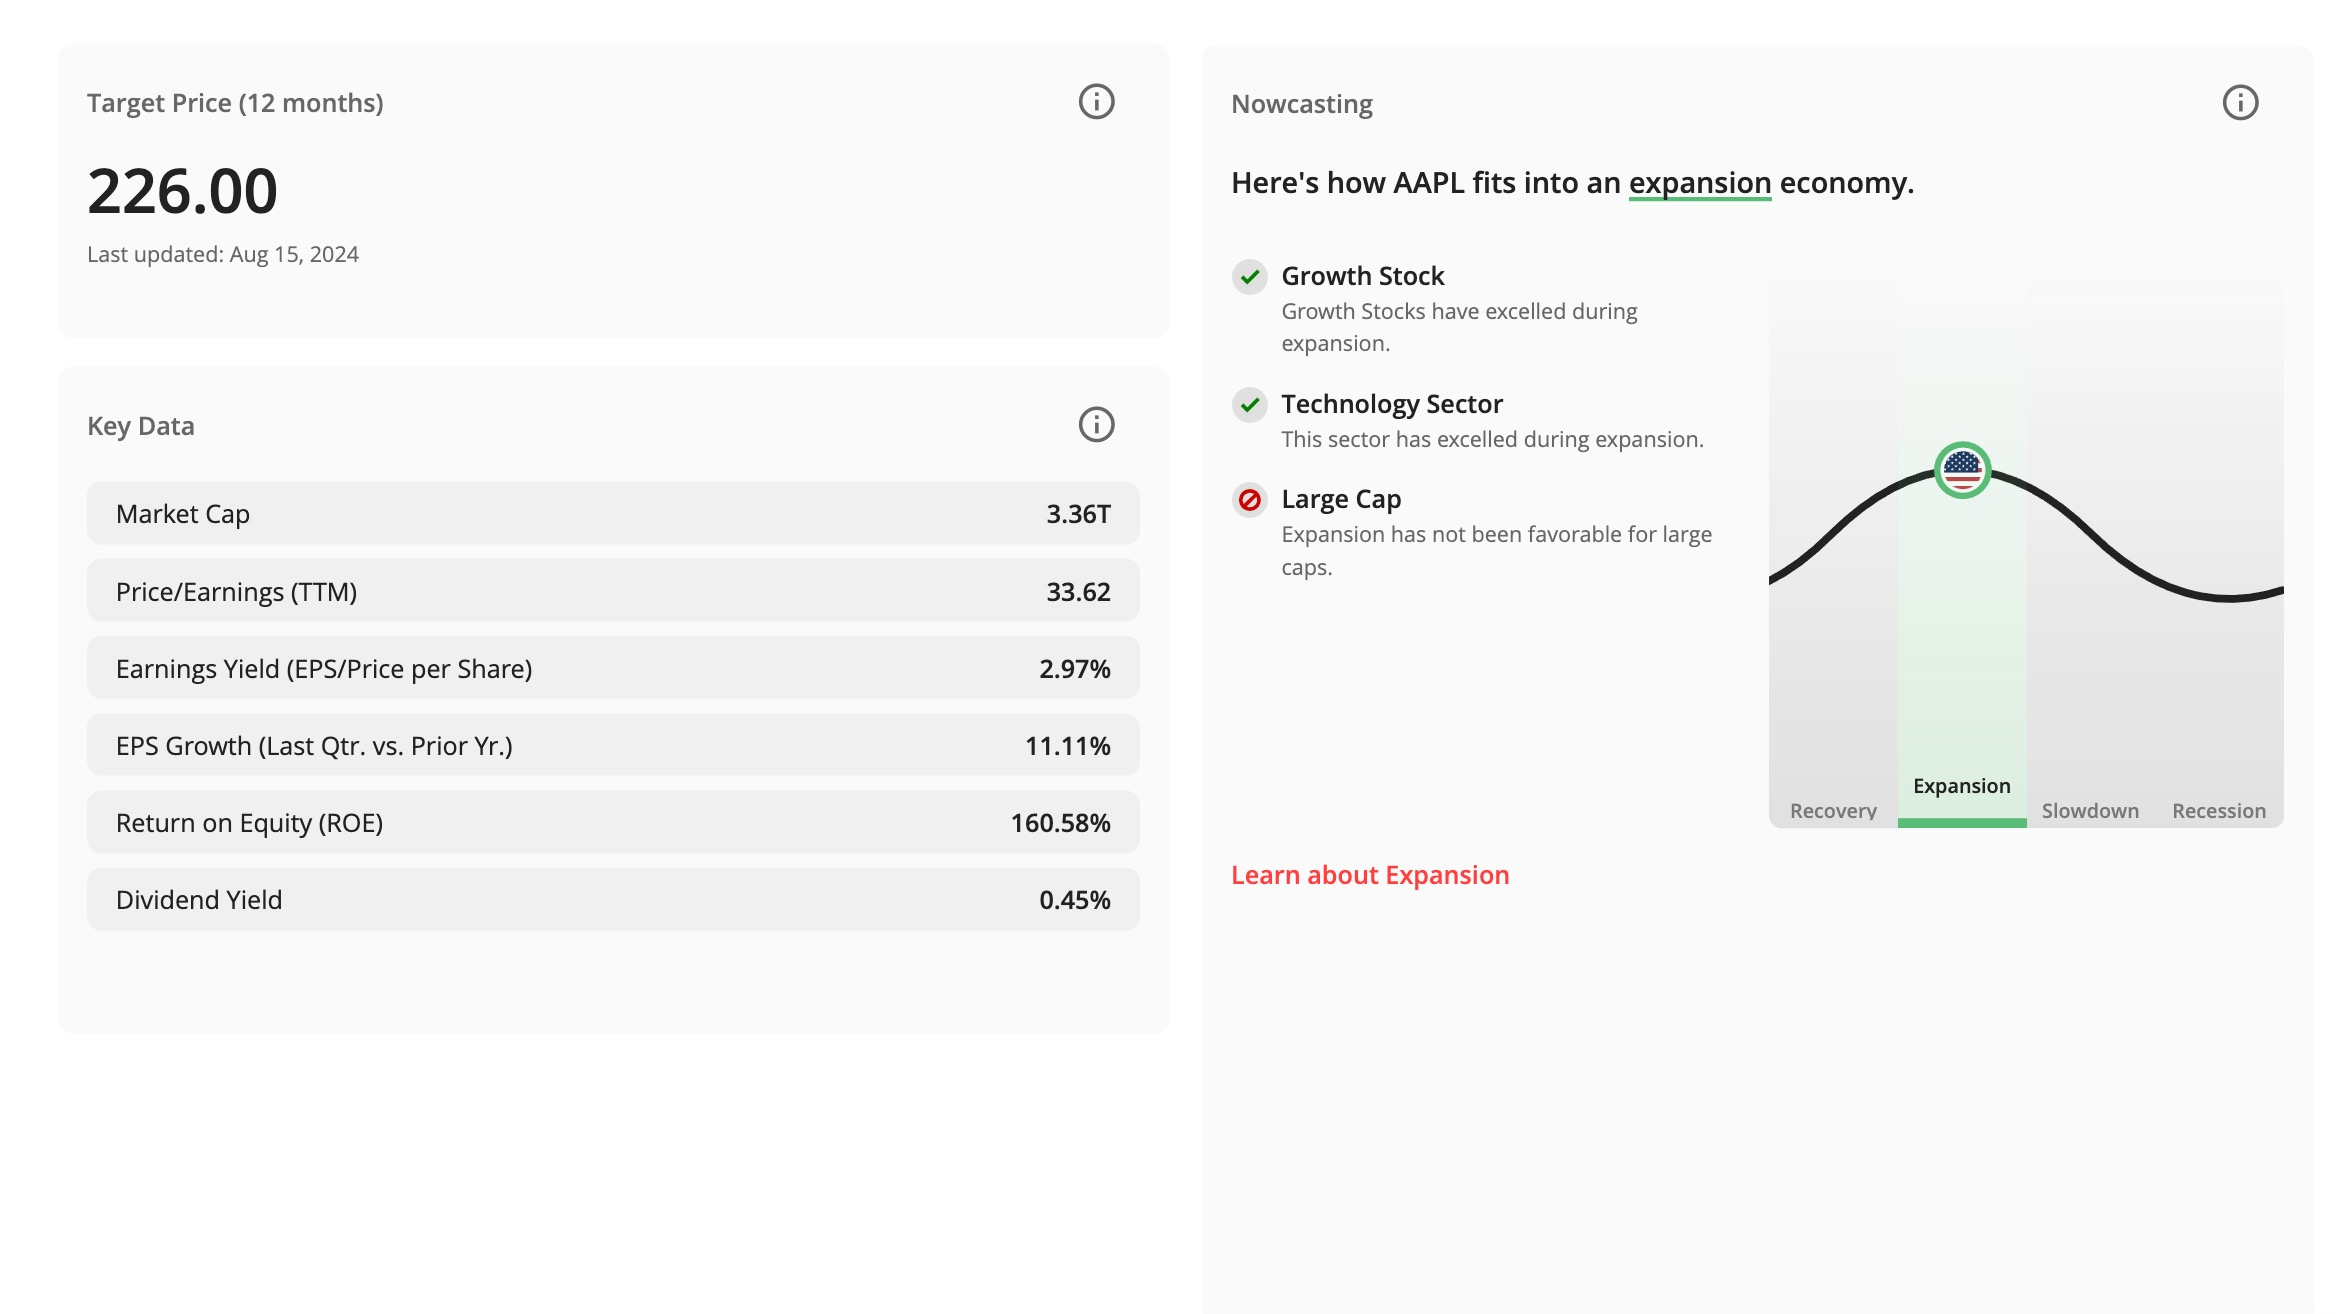This screenshot has height=1314, width=2340.
Task: Click the Growth Stock heading
Action: (x=1362, y=276)
